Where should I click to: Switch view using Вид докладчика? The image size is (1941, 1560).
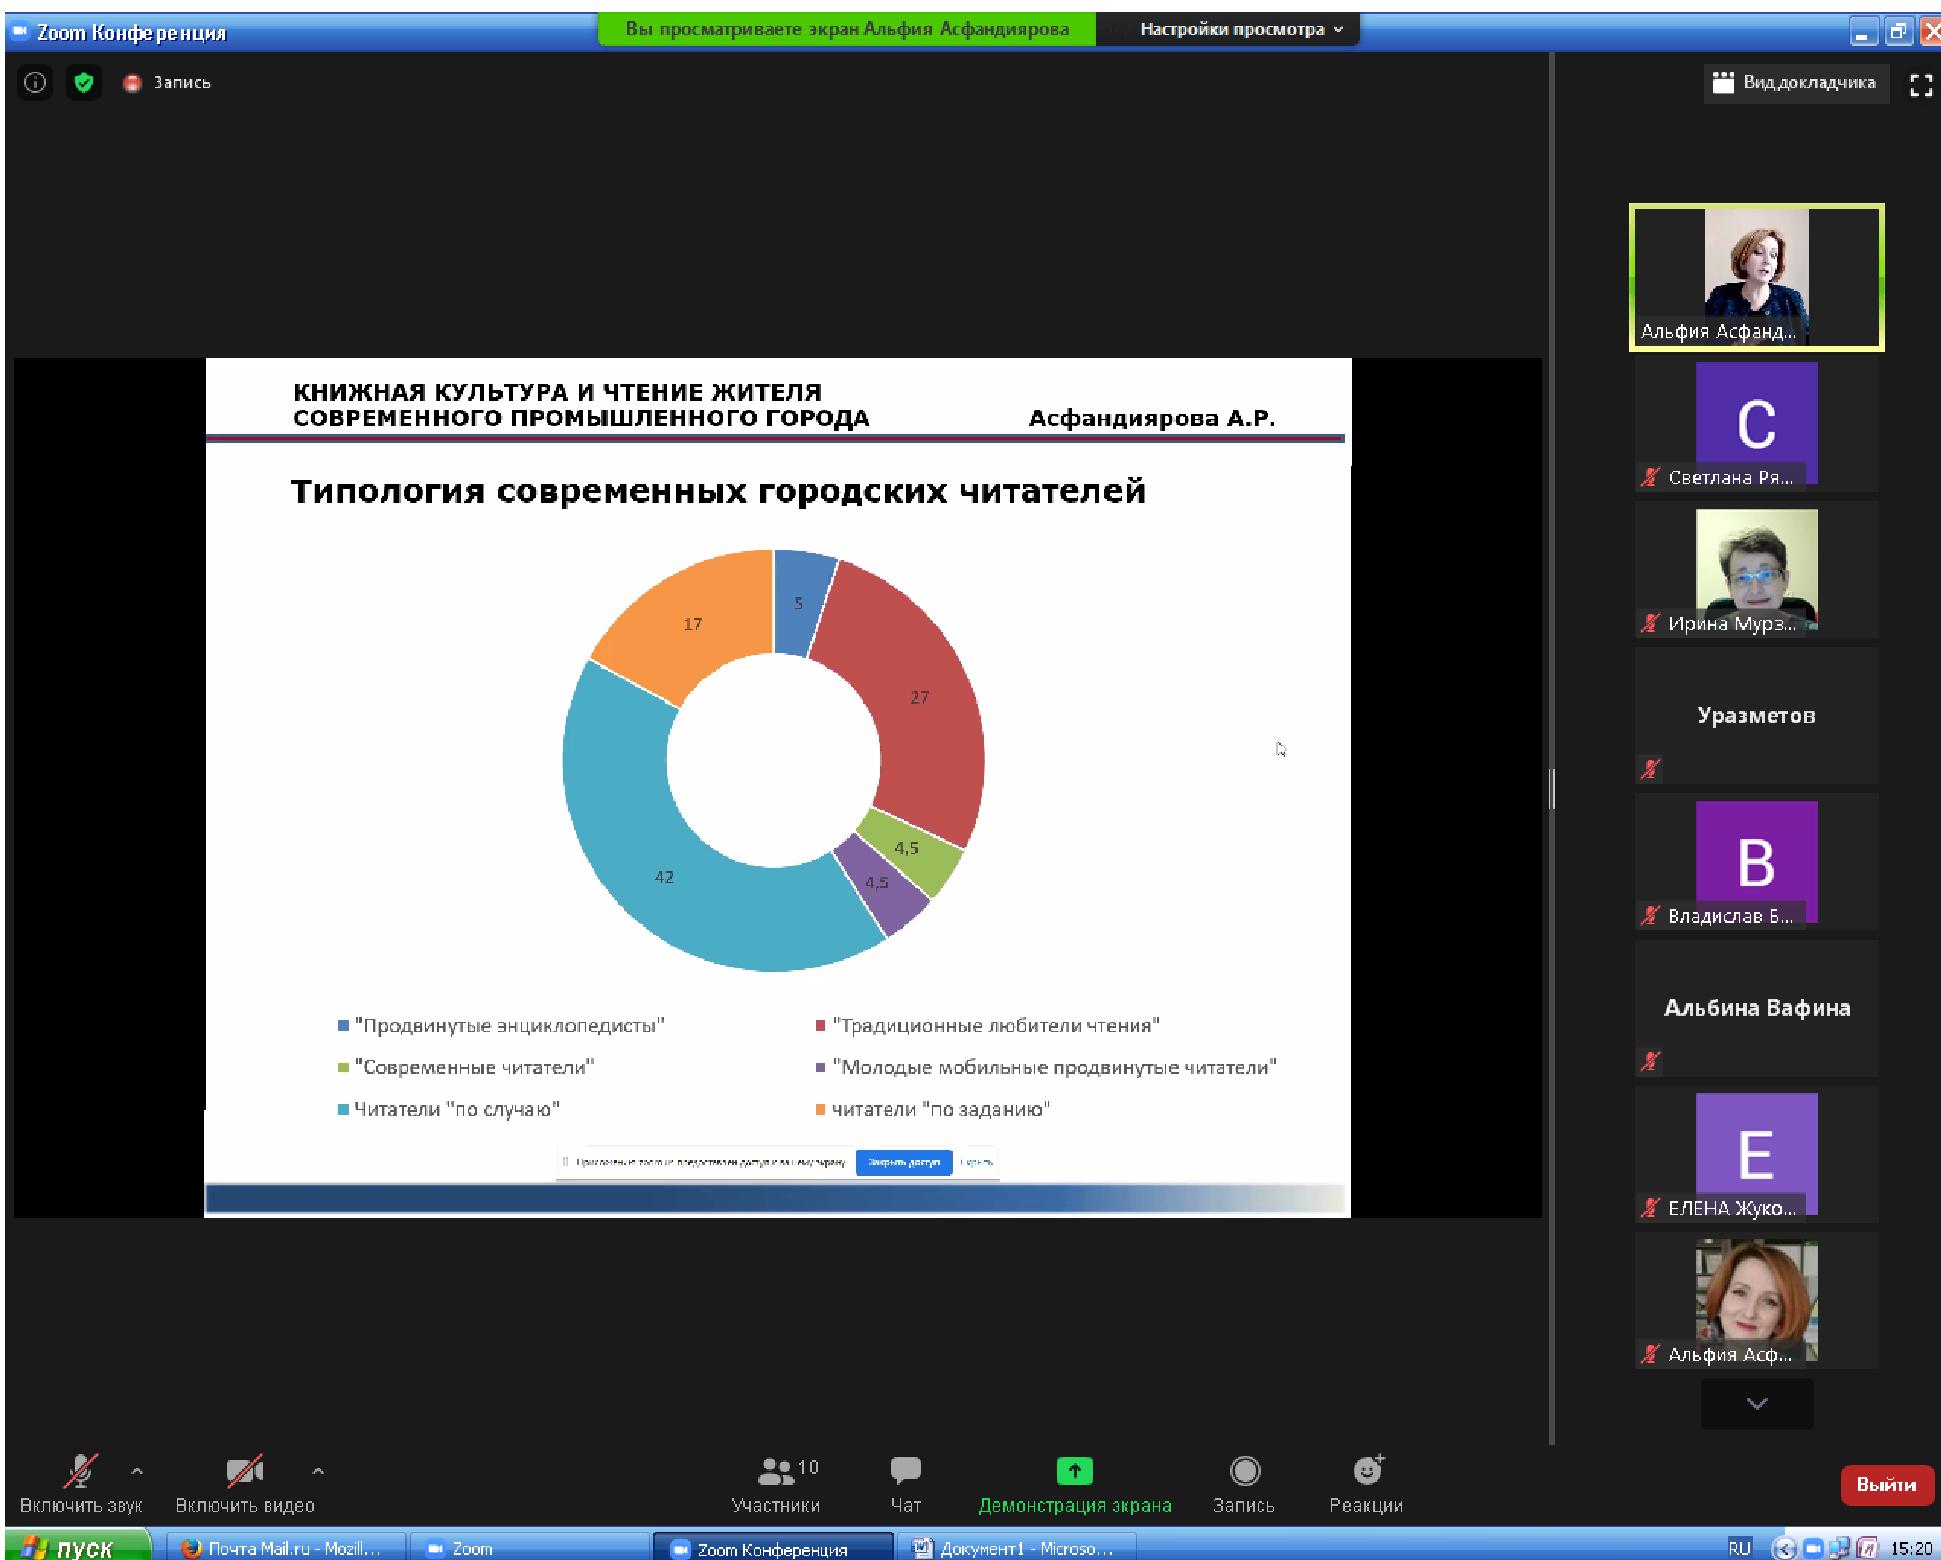click(1795, 83)
